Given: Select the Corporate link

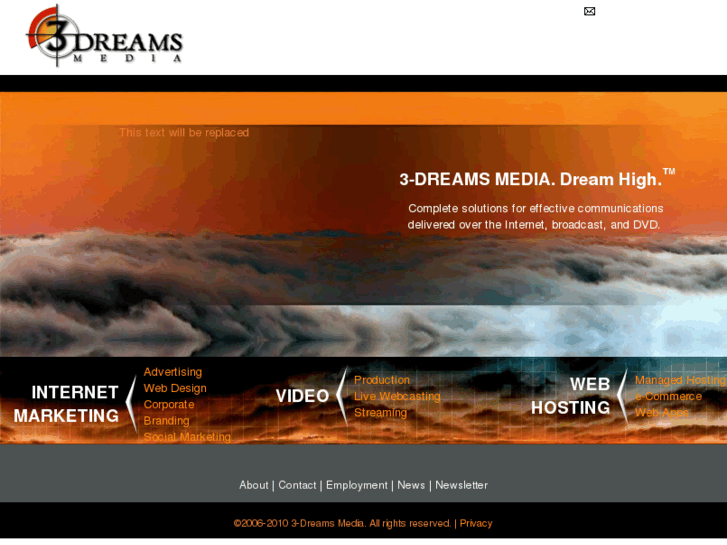Looking at the screenshot, I should (169, 404).
